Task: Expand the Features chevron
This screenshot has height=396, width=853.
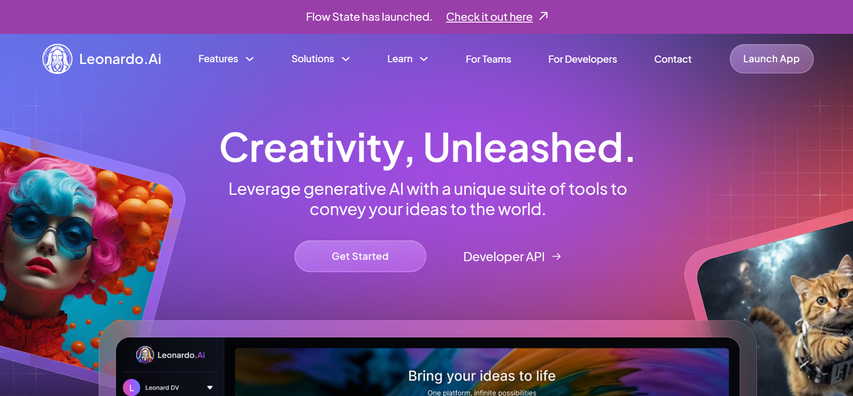Action: (250, 59)
